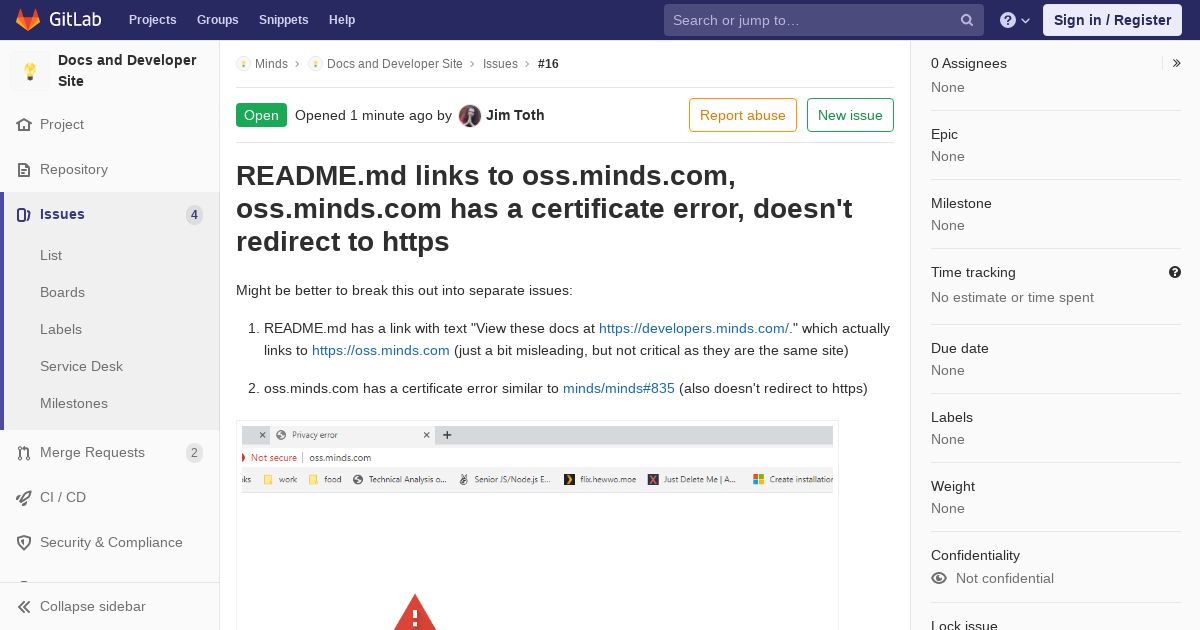
Task: Click the Merge Requests icon
Action: tap(24, 453)
